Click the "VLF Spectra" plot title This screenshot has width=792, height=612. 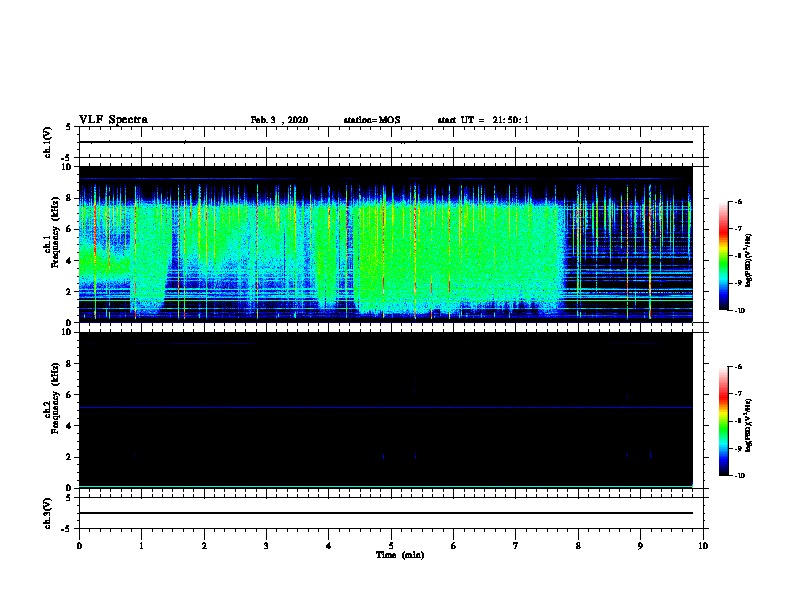tap(113, 120)
